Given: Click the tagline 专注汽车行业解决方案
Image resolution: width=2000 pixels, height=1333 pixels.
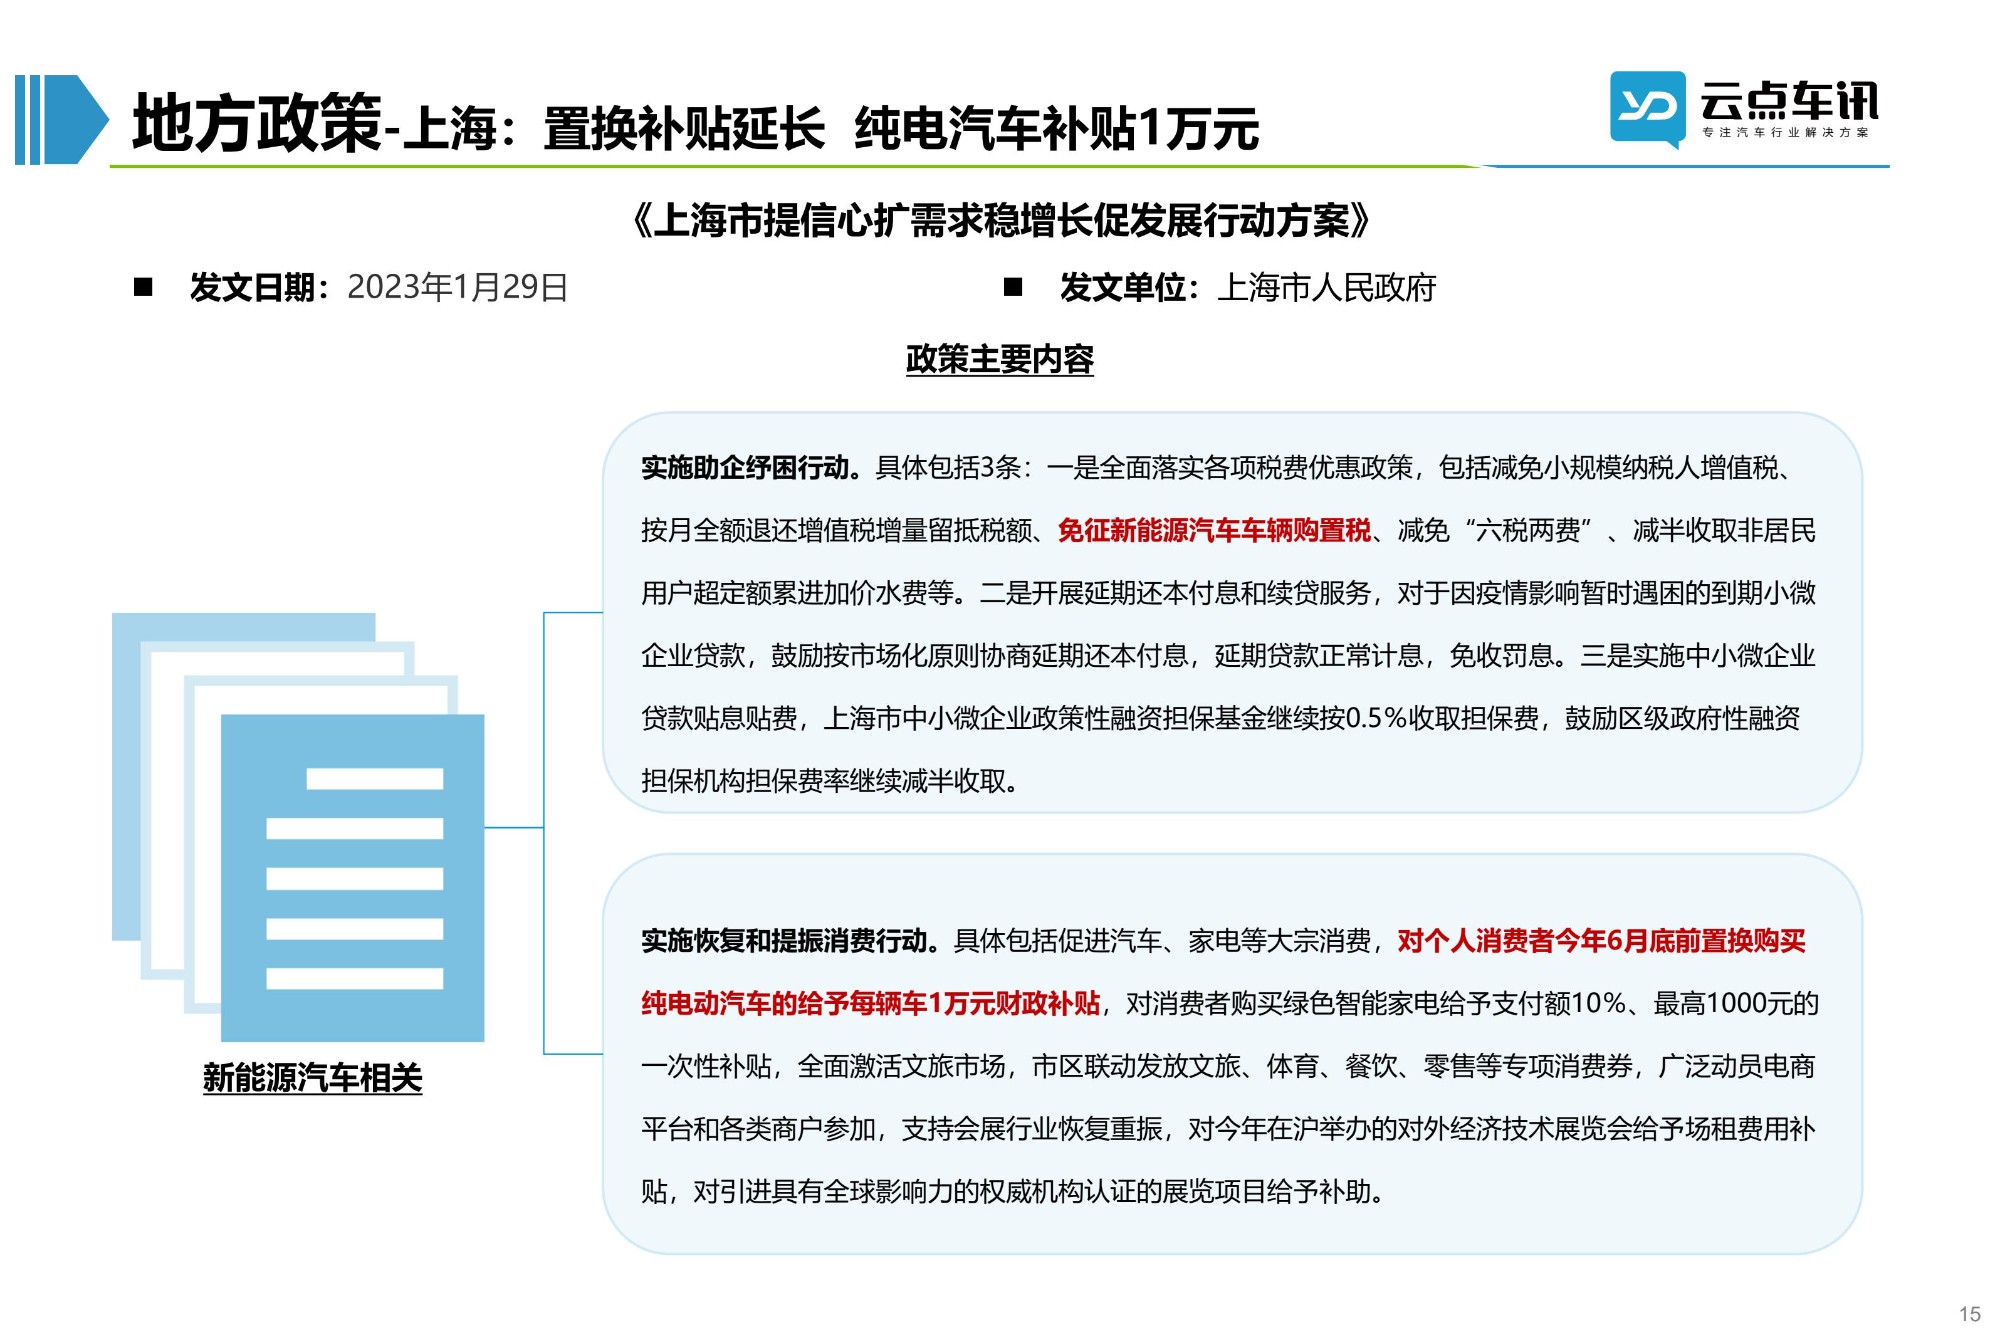Looking at the screenshot, I should pos(1785,132).
